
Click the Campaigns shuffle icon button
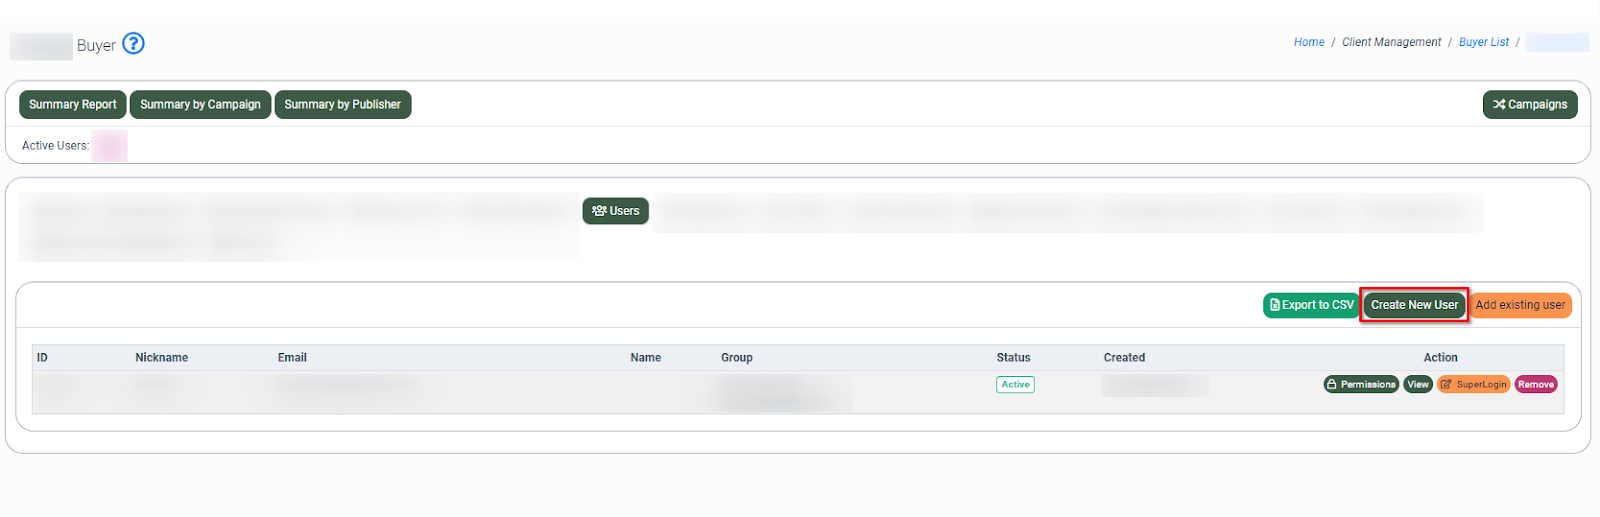[1529, 105]
